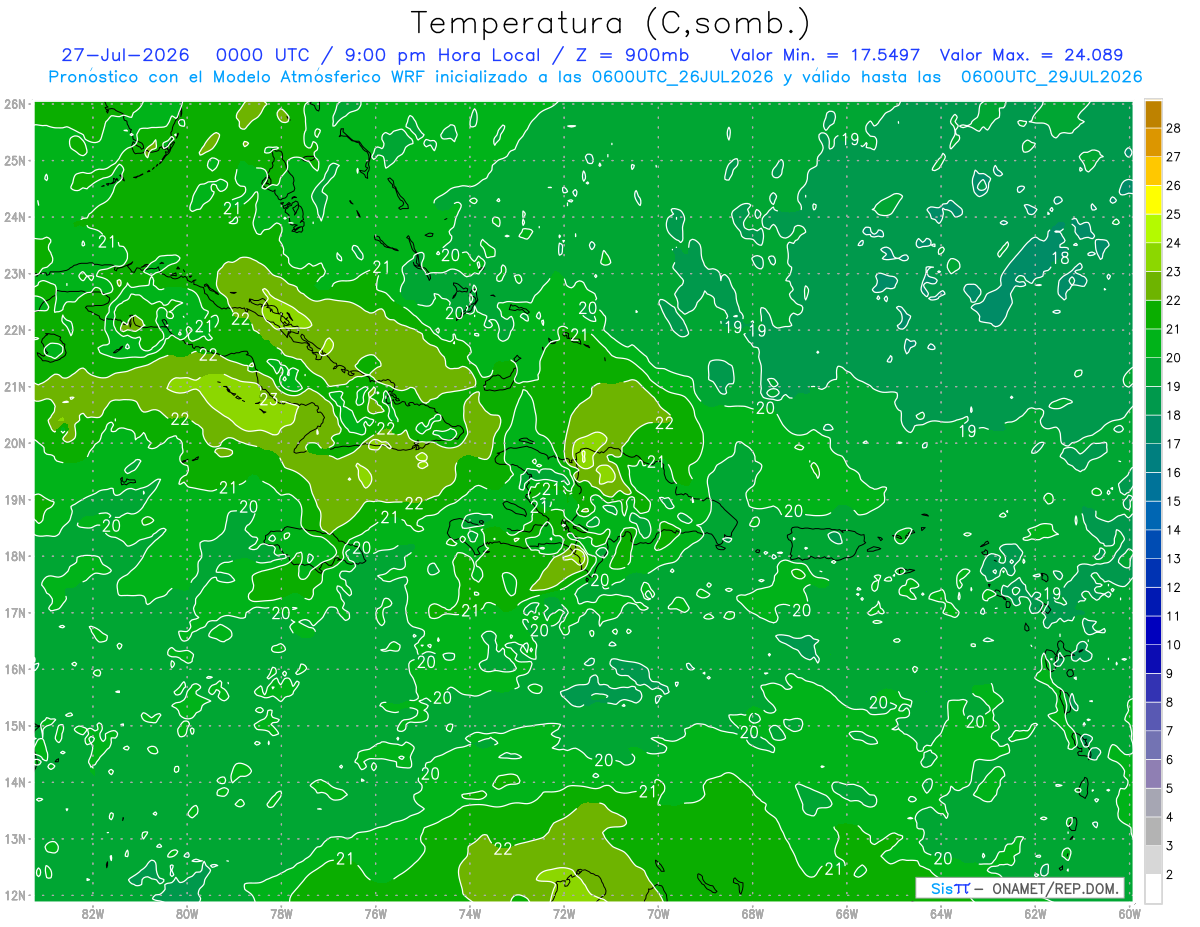Click the color bar value 10

coord(1174,645)
